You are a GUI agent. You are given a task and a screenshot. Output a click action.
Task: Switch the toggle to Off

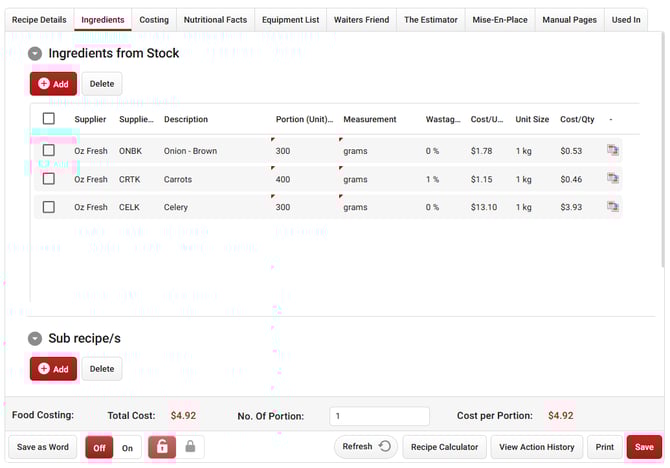99,448
